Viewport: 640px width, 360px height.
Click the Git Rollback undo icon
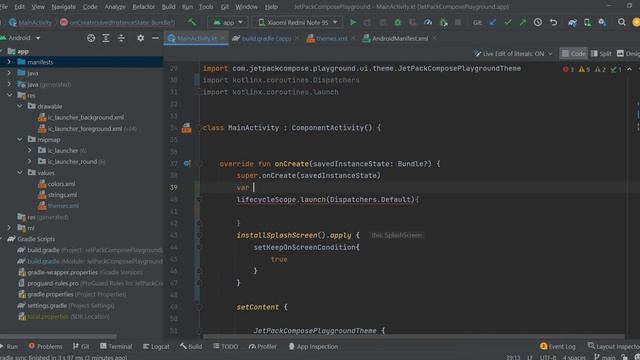pyautogui.click(x=553, y=22)
